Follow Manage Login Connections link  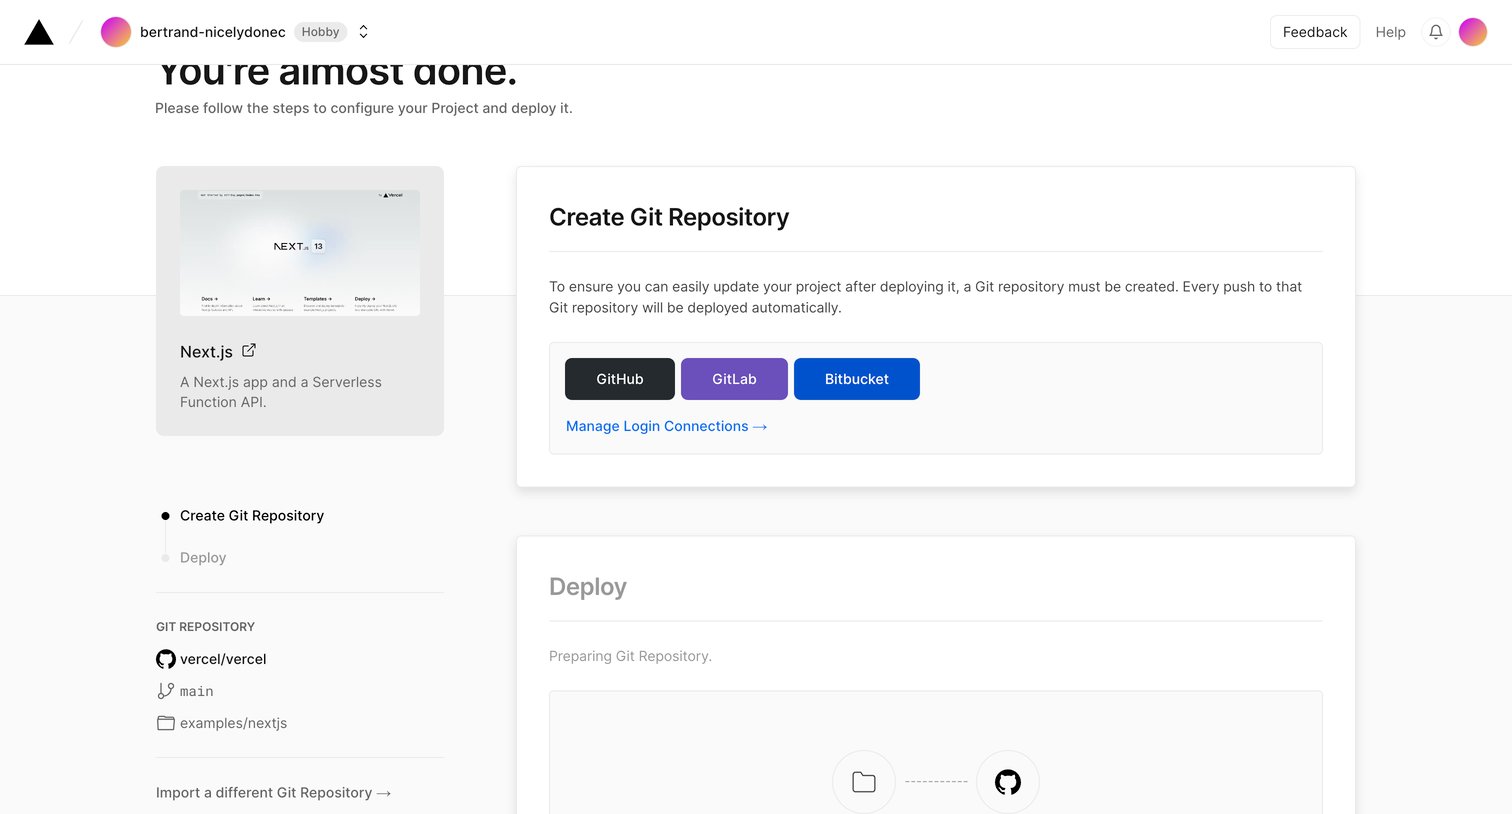click(666, 426)
